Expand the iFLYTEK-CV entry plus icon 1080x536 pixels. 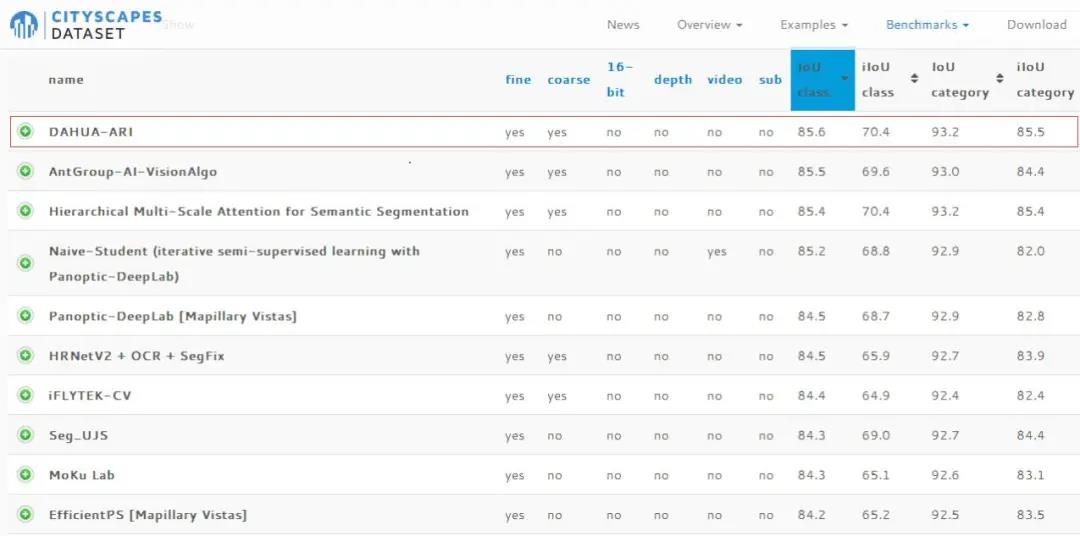[x=25, y=395]
